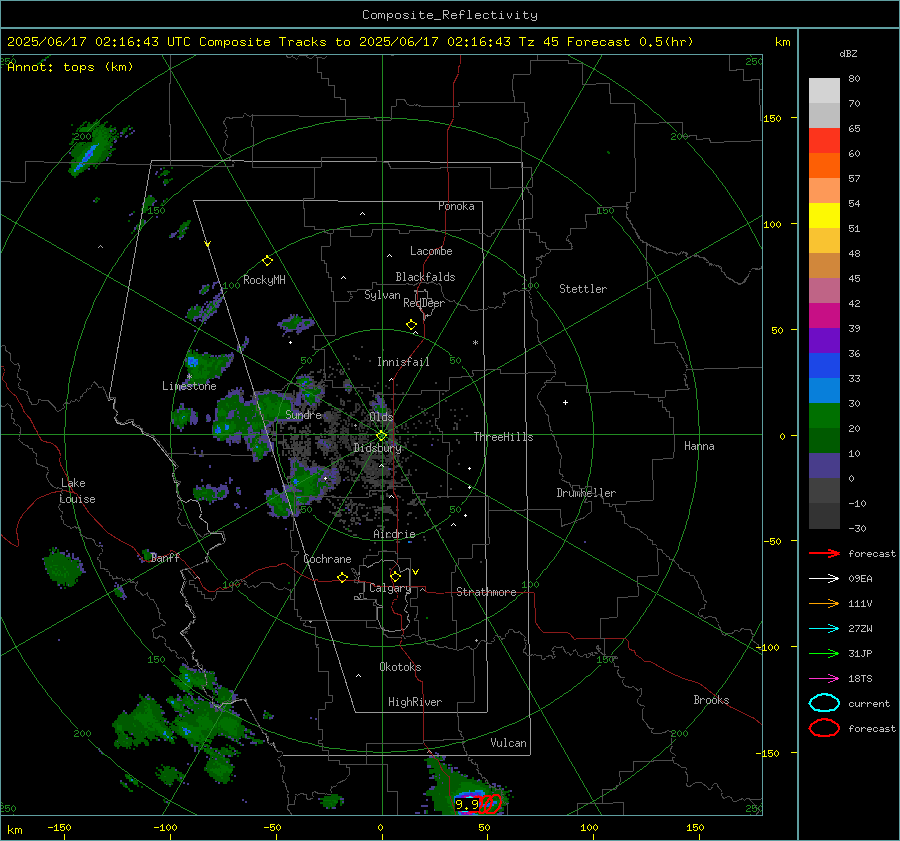This screenshot has height=841, width=900.
Task: Click the red forecast ellipse legend symbol
Action: [x=824, y=728]
